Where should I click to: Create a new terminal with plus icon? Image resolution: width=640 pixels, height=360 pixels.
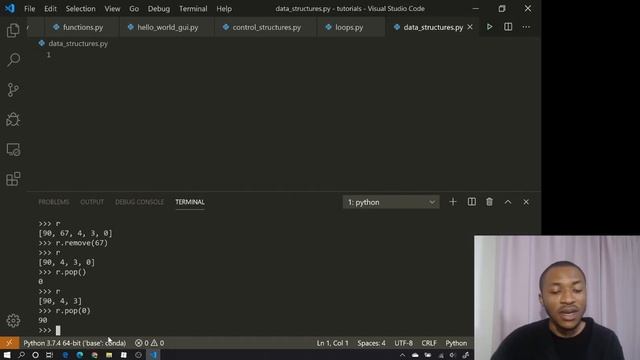tap(453, 202)
